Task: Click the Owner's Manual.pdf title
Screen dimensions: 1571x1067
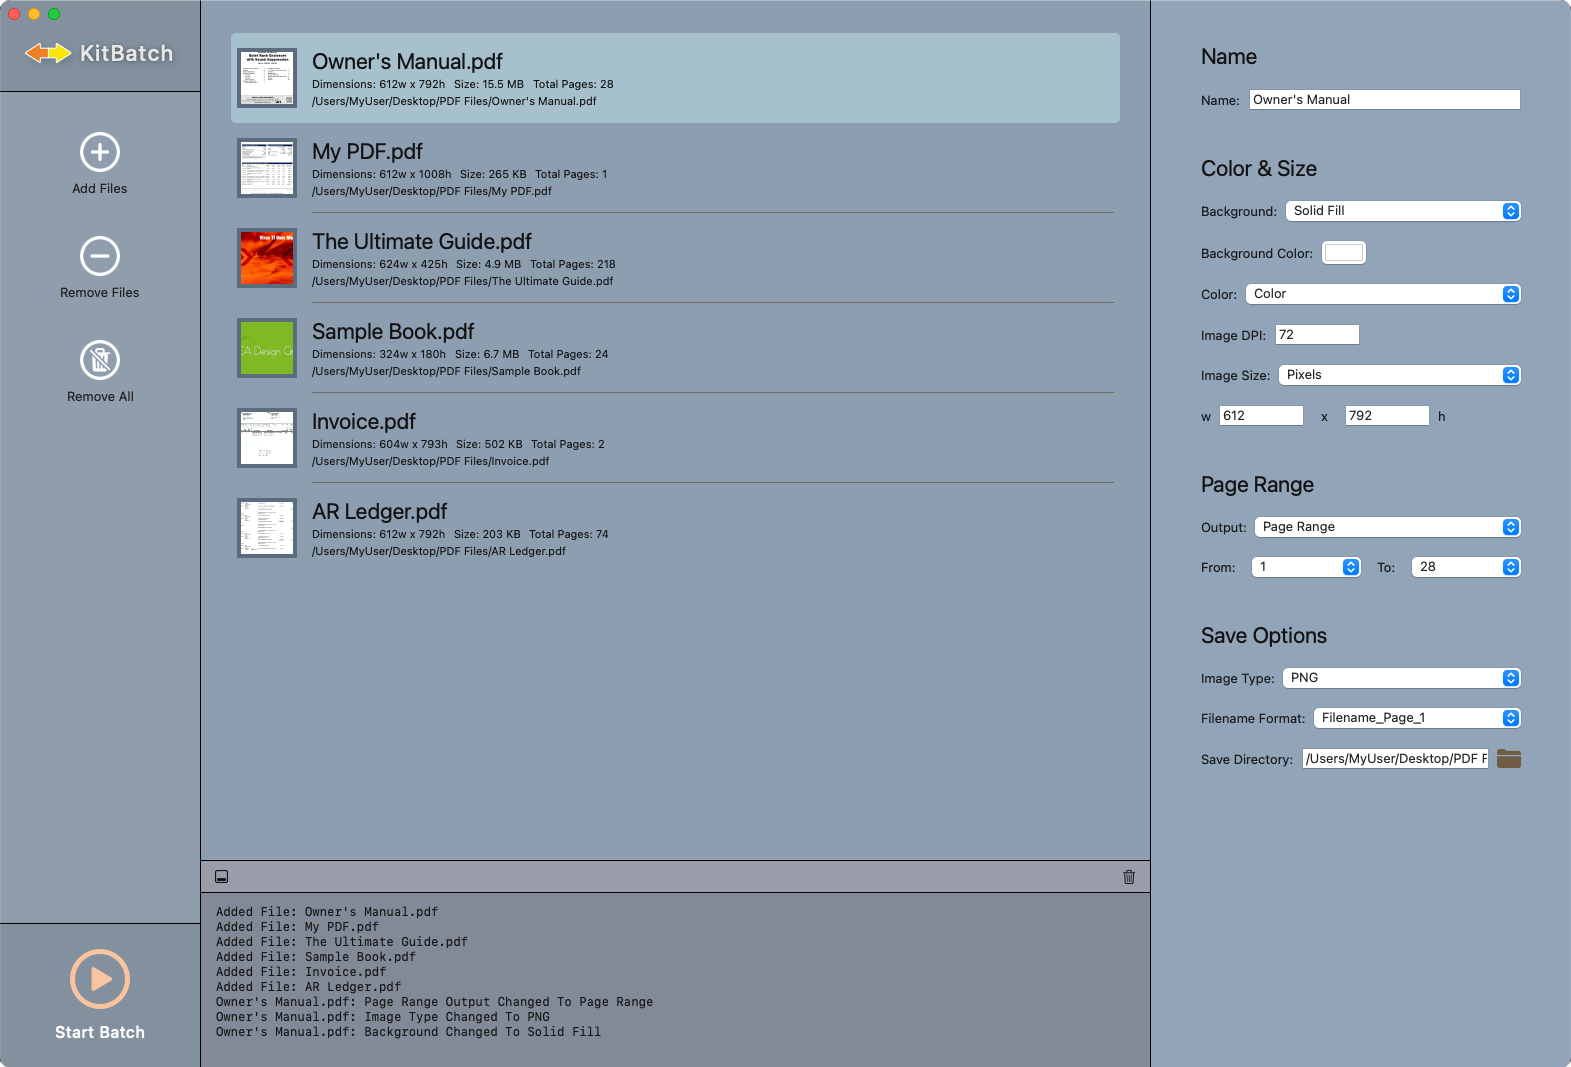Action: [x=407, y=62]
